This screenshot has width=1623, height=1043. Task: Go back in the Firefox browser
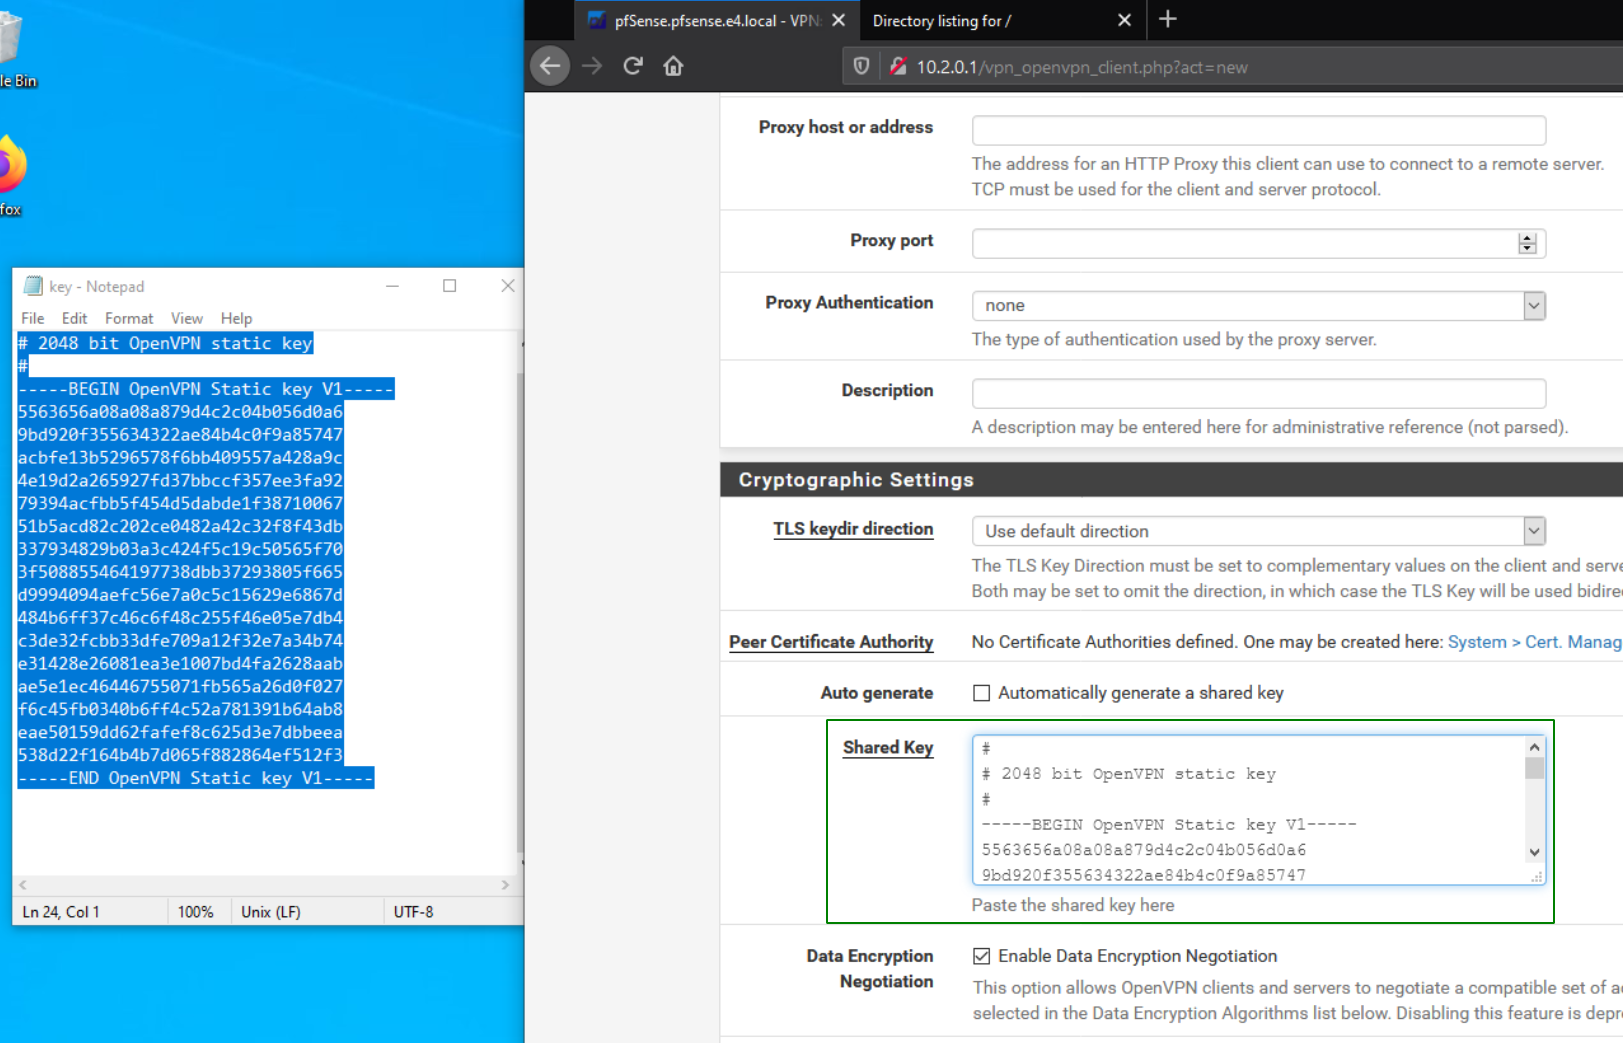click(550, 66)
